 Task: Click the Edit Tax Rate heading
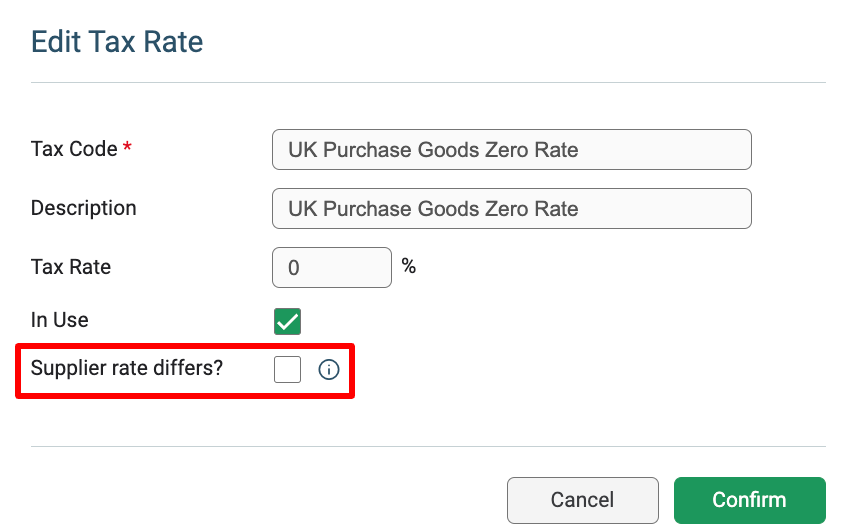pyautogui.click(x=117, y=42)
